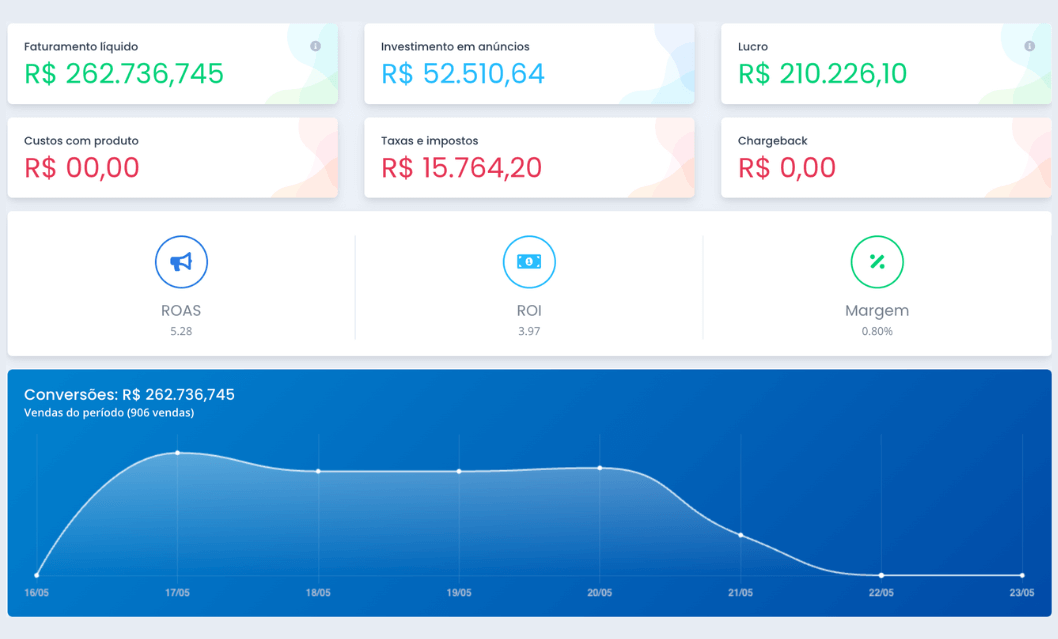Click the 18/05 axis label
The height and width of the screenshot is (639, 1058).
(318, 593)
